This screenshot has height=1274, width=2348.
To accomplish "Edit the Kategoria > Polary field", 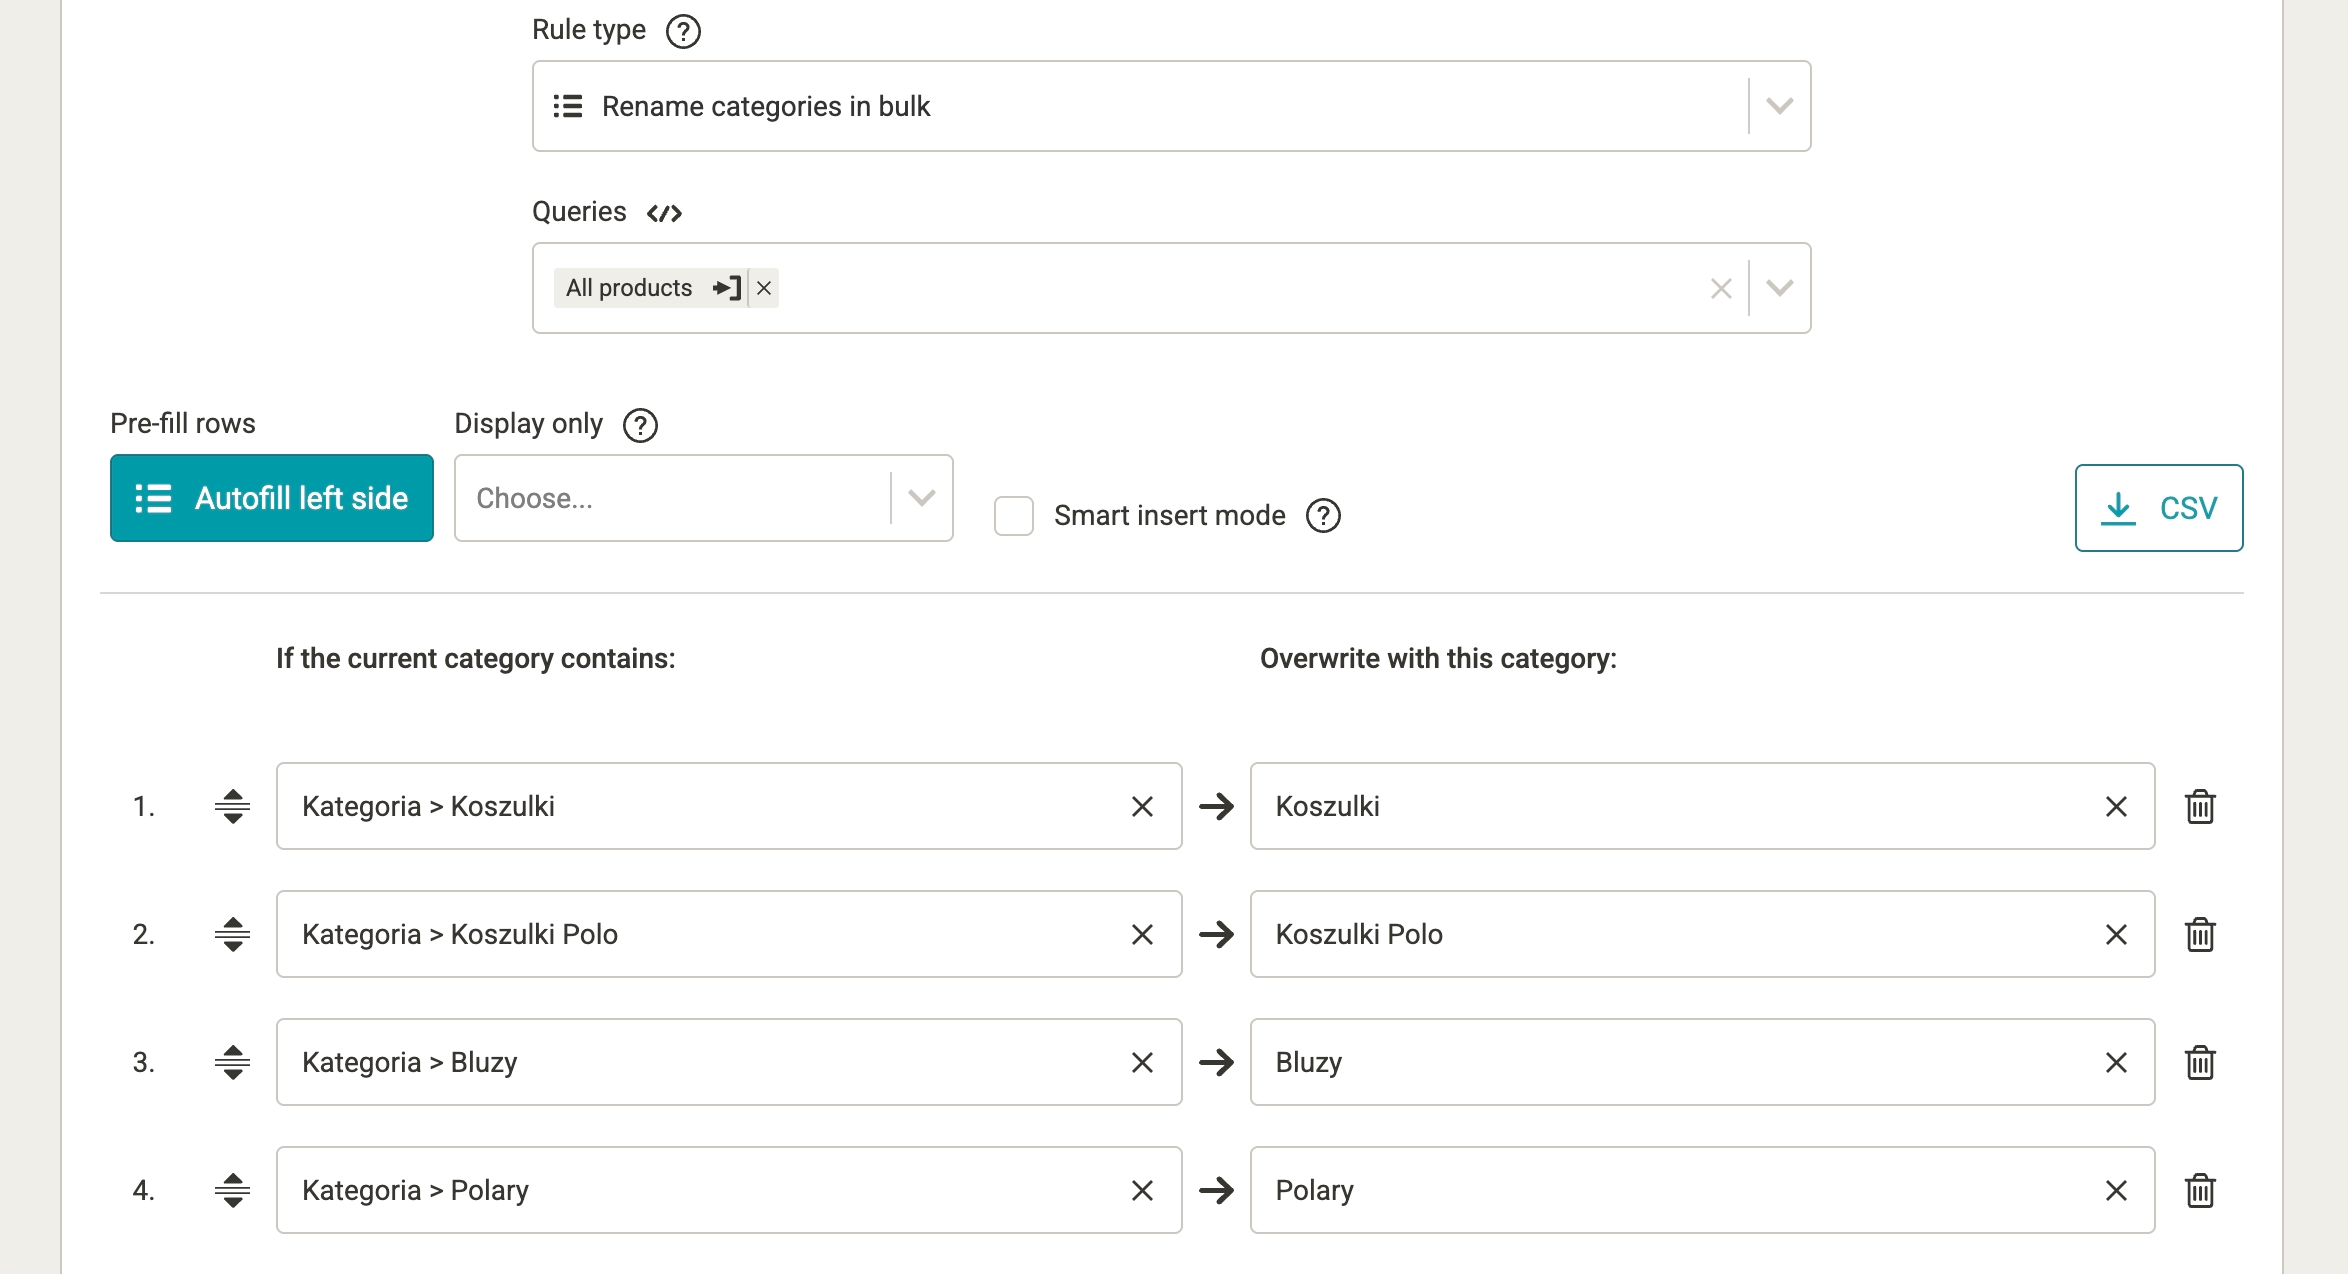I will point(729,1190).
